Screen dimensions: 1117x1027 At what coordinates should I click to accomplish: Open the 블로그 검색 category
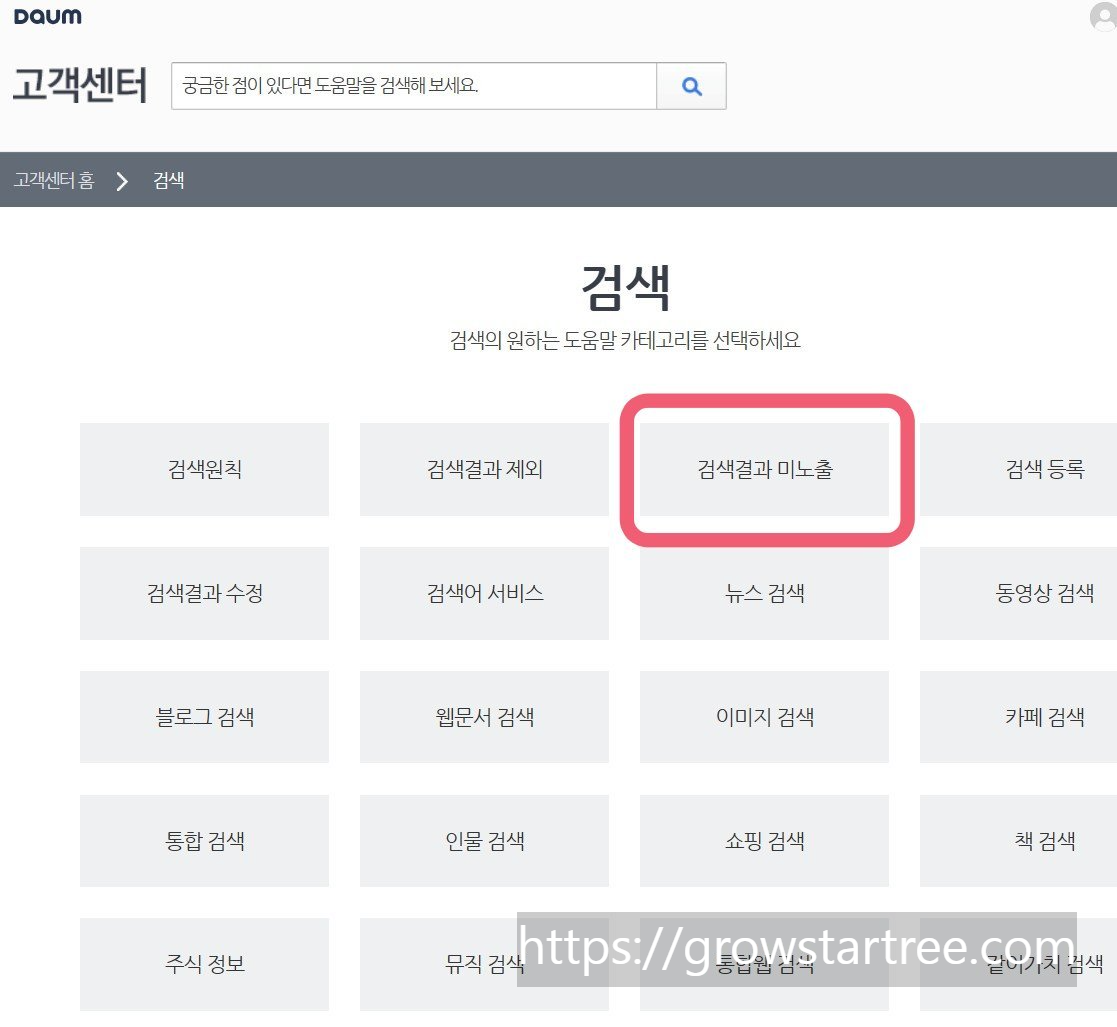click(x=204, y=717)
